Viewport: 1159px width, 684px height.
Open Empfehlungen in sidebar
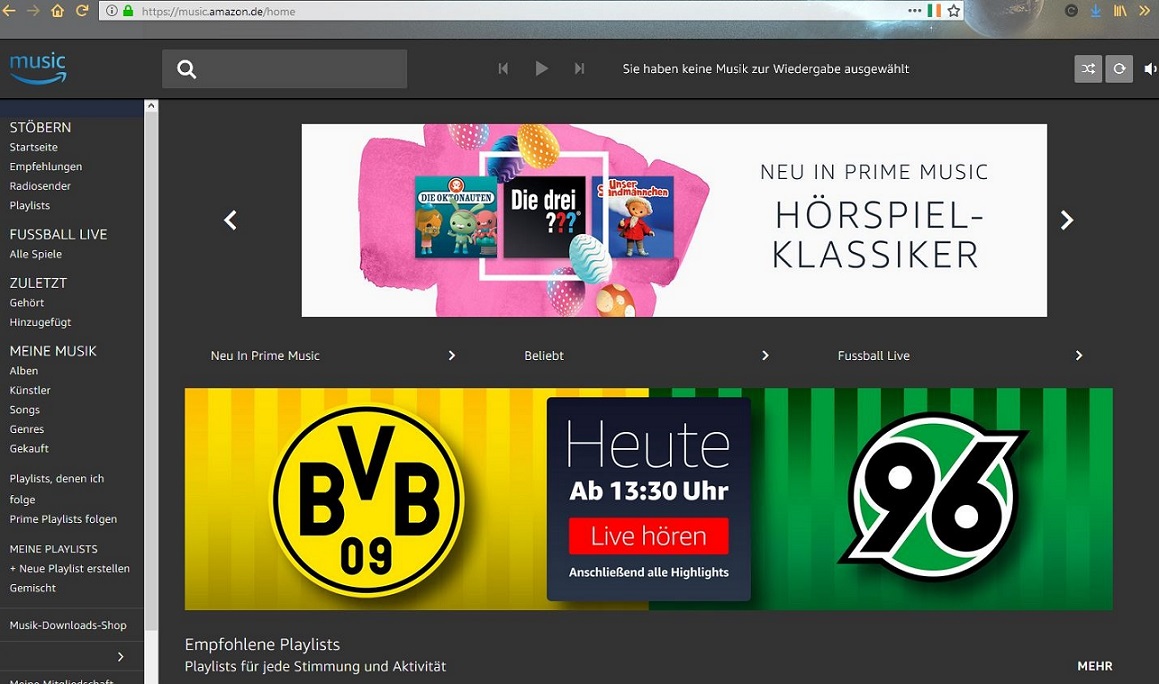46,166
